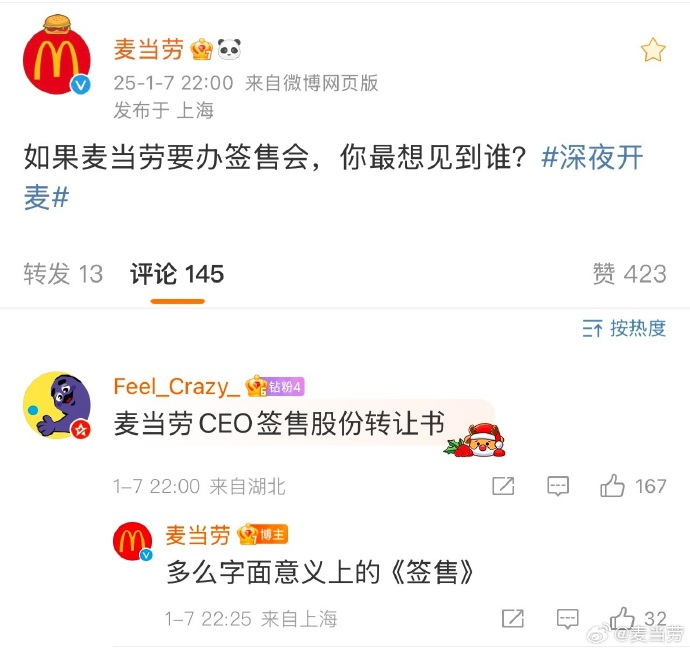The image size is (690, 650).
Task: Click the panda badge next to 麦当劳
Action: coord(229,49)
